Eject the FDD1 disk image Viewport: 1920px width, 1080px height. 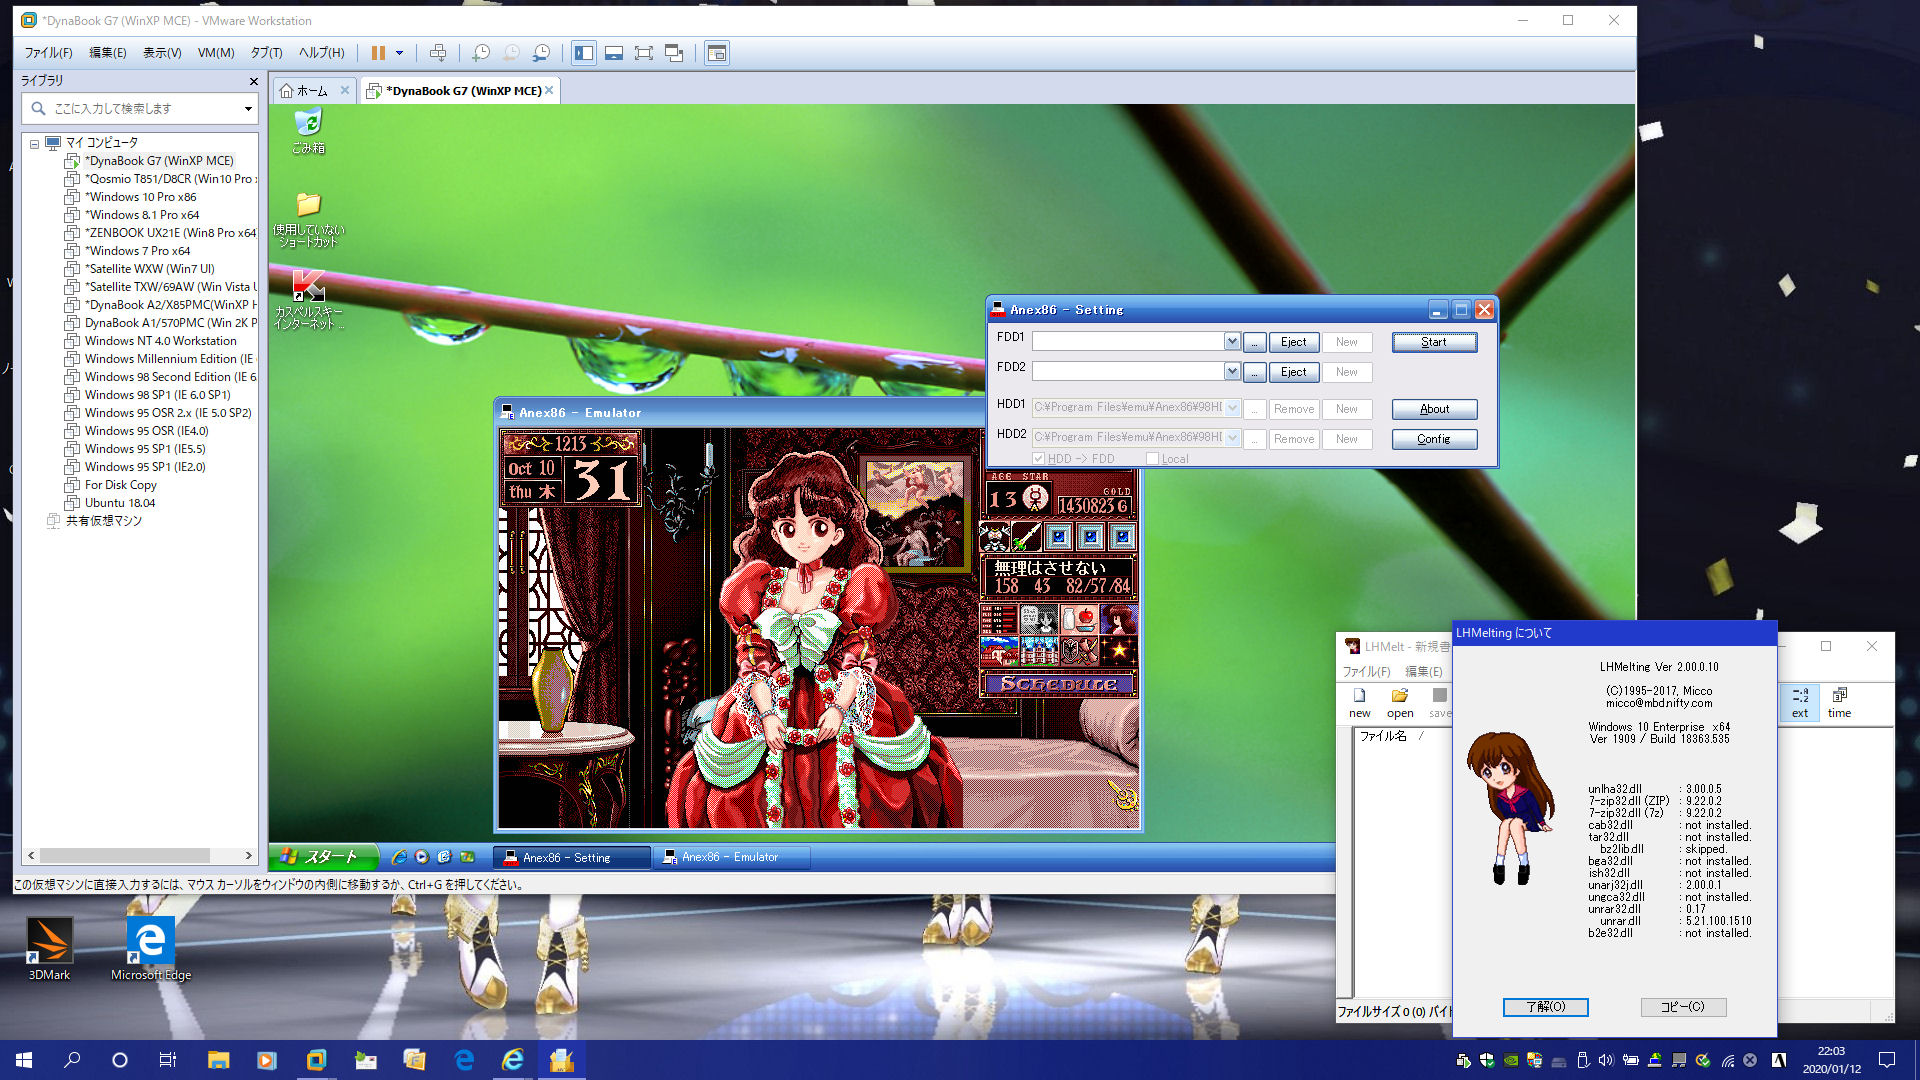[1294, 342]
